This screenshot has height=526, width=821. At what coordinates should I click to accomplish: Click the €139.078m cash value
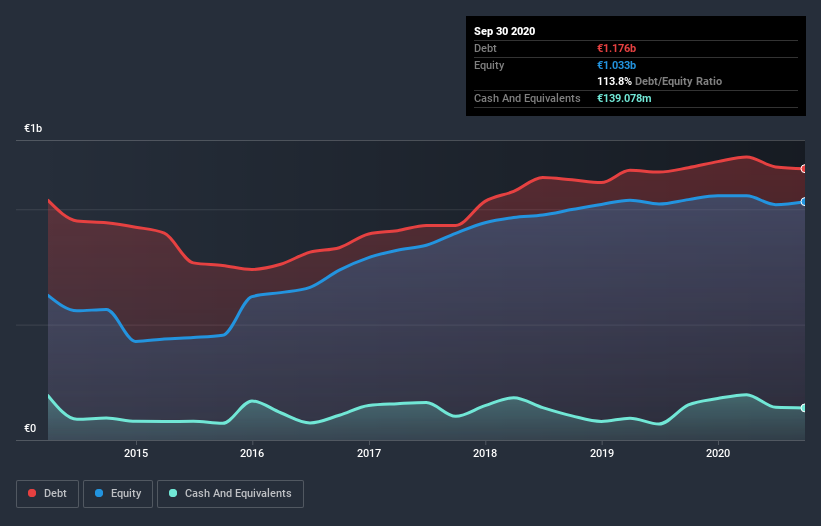coord(624,98)
